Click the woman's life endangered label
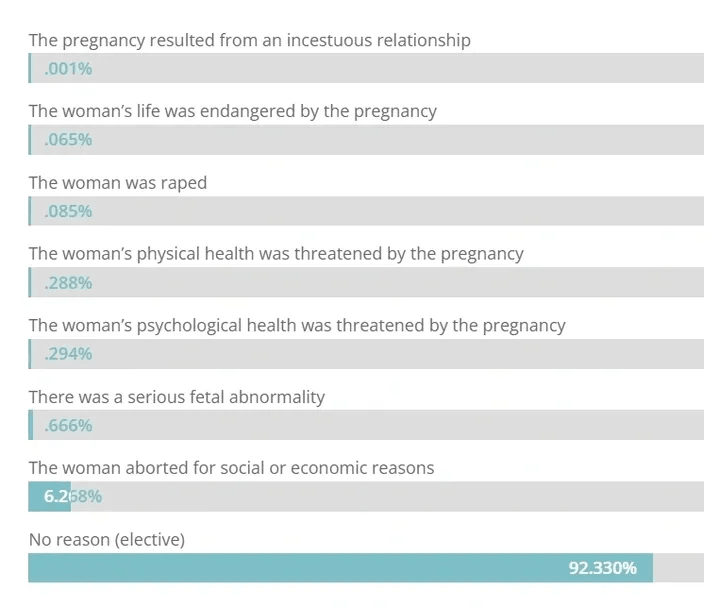 pyautogui.click(x=232, y=111)
